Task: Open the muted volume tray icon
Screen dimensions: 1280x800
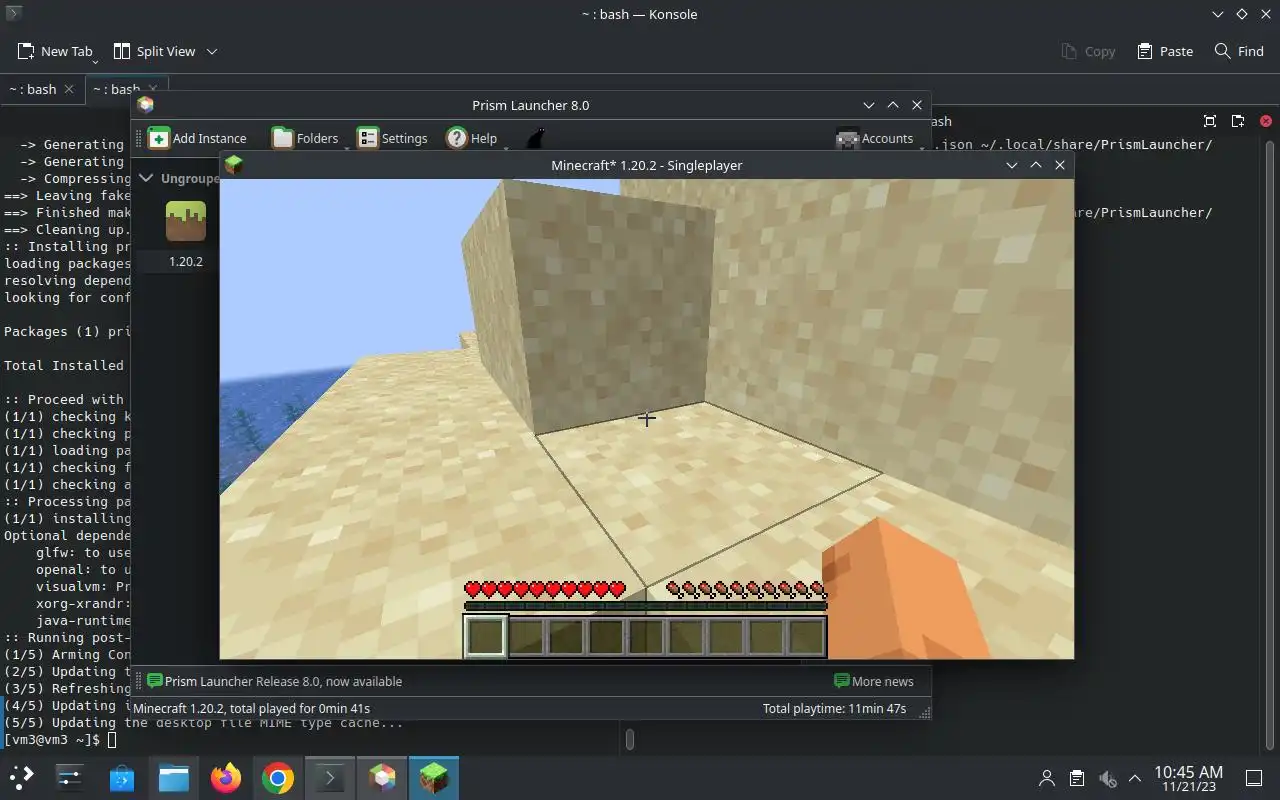Action: coord(1106,778)
